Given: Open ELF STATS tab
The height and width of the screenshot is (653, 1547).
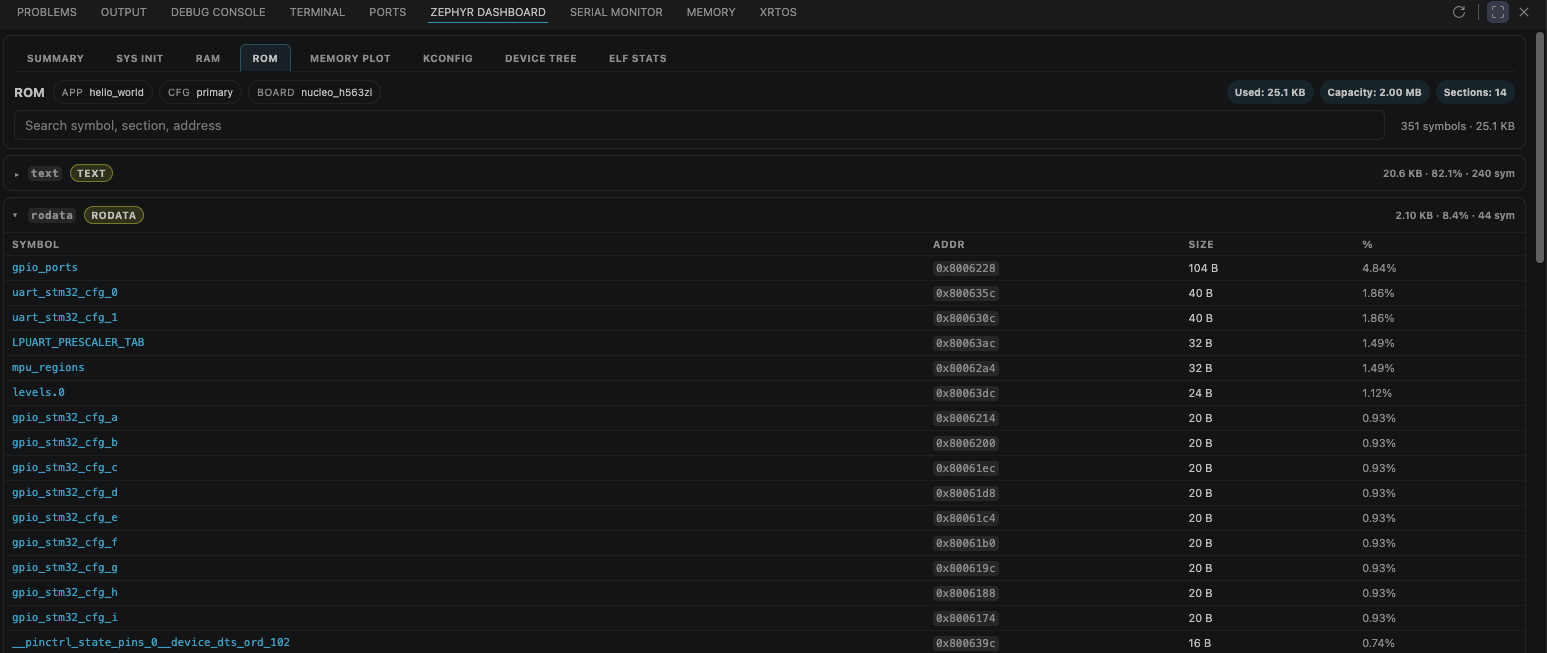Looking at the screenshot, I should [x=638, y=58].
